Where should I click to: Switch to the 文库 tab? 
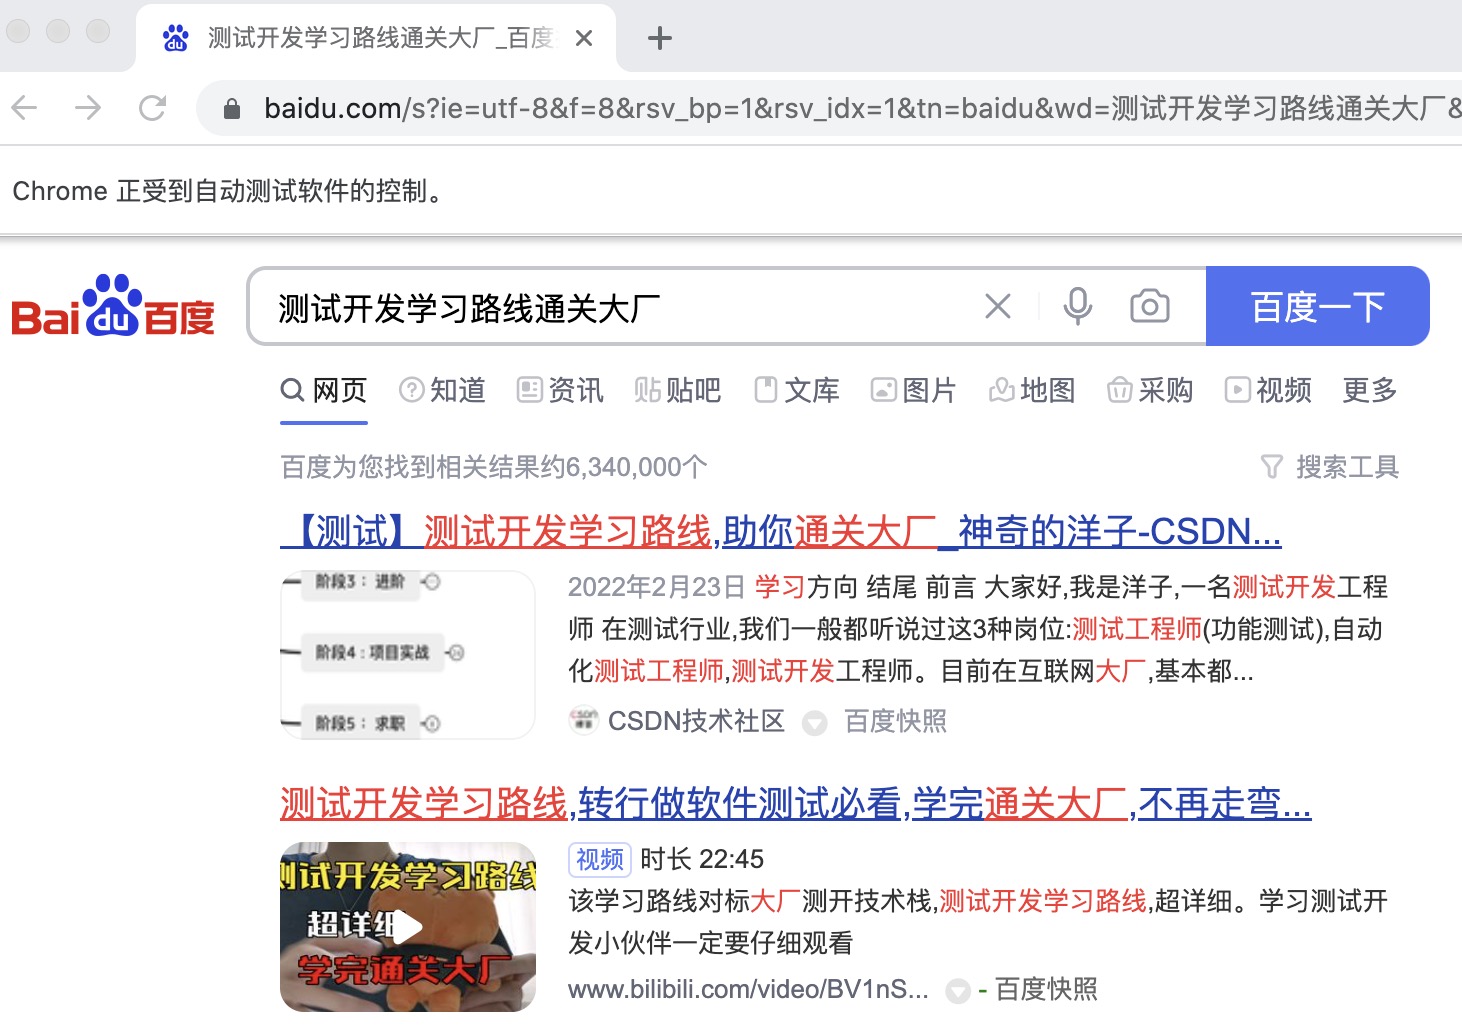point(796,390)
